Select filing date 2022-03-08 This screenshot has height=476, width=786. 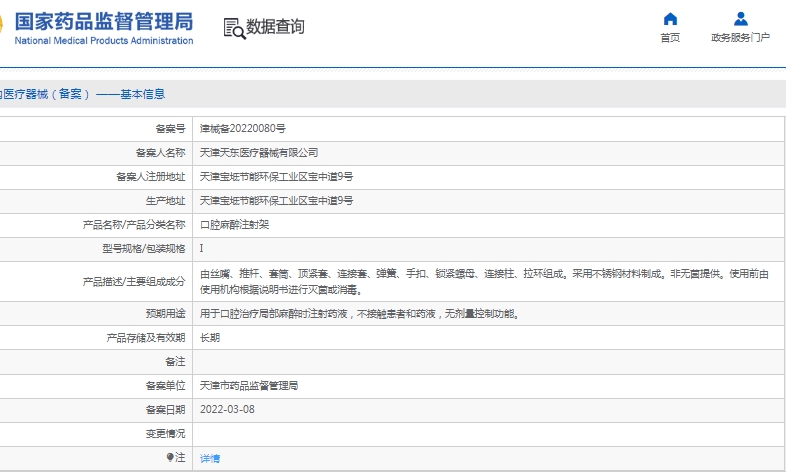click(227, 409)
